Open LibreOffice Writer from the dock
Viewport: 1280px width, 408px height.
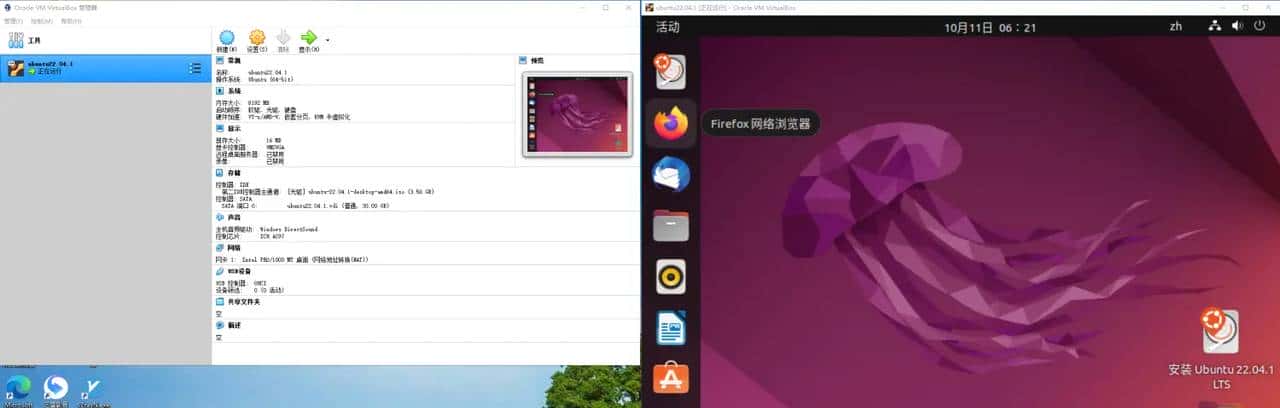(671, 328)
